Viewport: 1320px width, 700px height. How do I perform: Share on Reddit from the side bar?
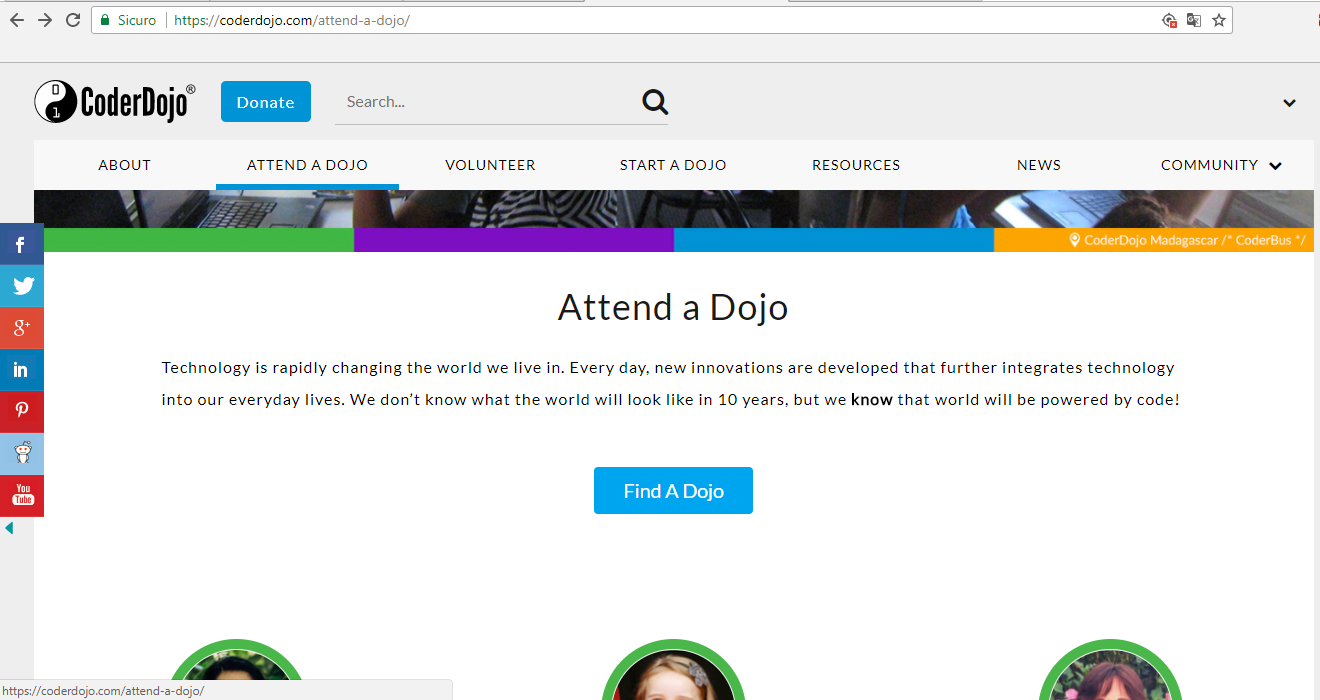21,454
